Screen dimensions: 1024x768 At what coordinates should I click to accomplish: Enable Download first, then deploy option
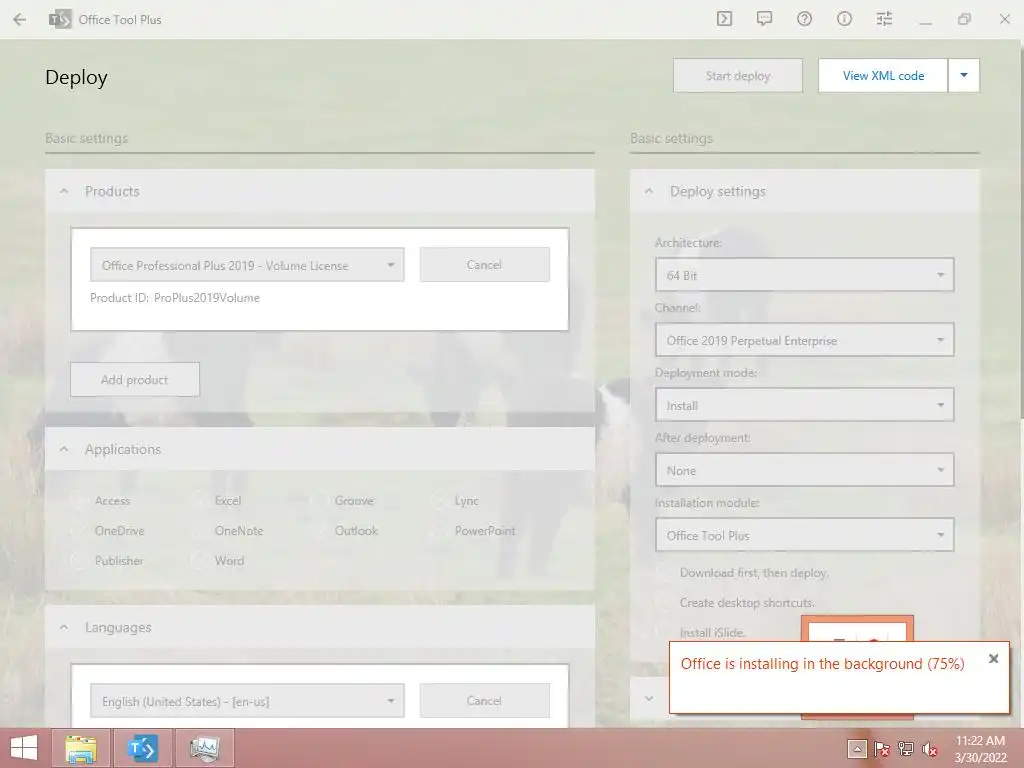pos(664,573)
